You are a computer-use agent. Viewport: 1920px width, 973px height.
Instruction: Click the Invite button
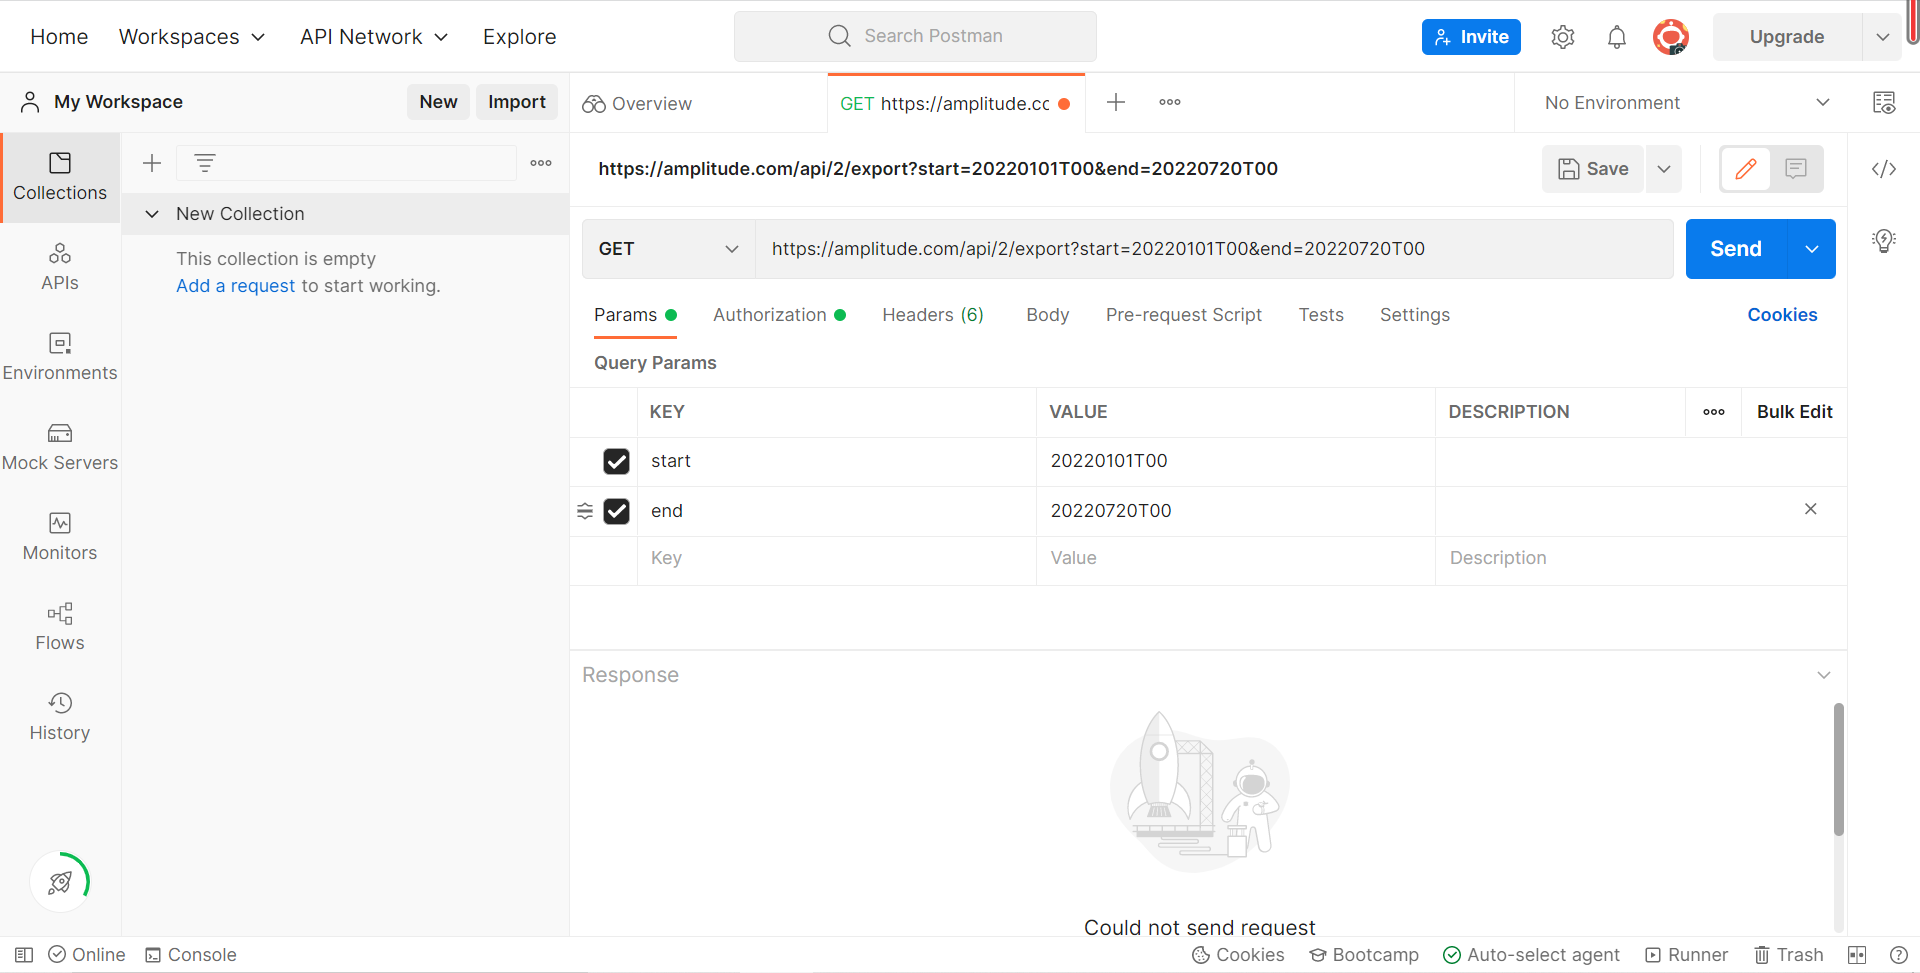(1471, 37)
